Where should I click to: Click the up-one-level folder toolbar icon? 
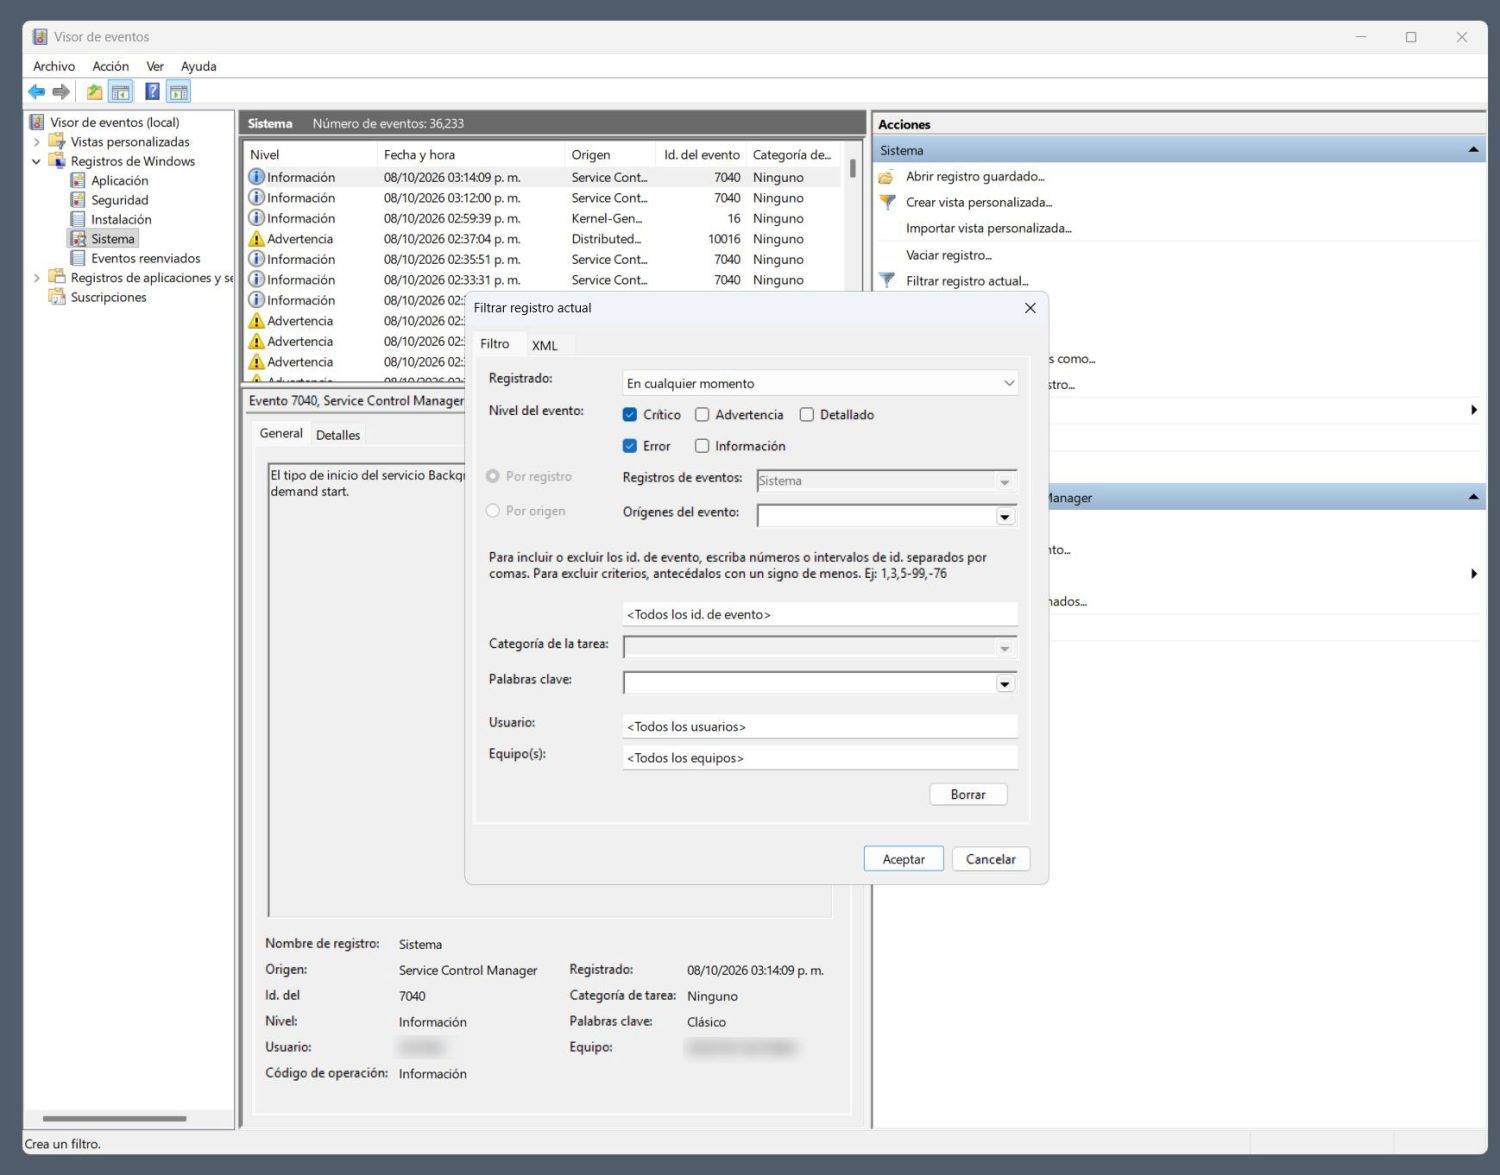point(94,92)
